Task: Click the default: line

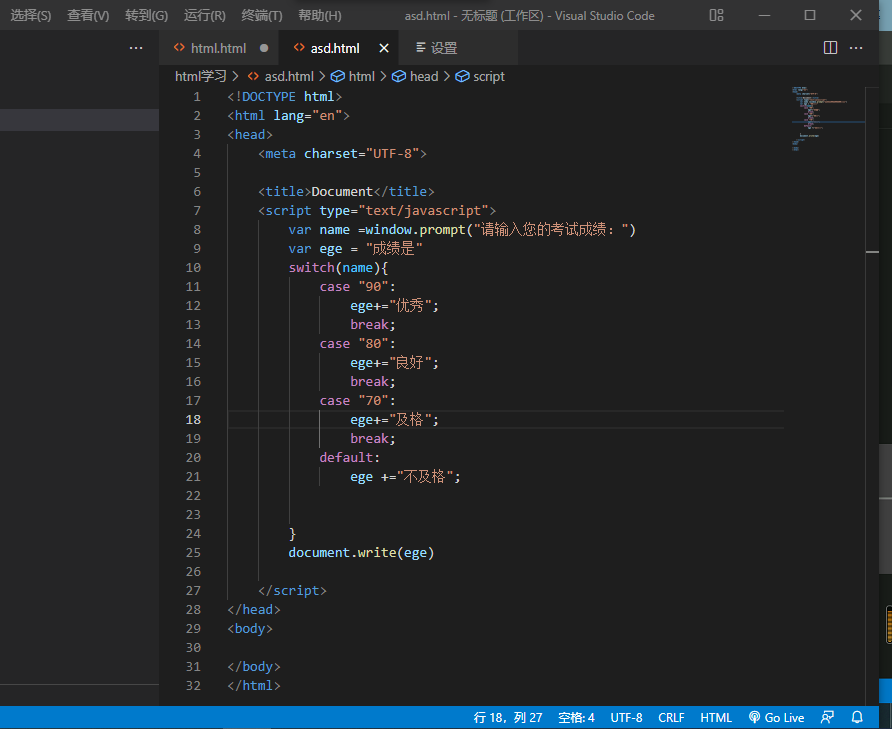Action: tap(349, 458)
